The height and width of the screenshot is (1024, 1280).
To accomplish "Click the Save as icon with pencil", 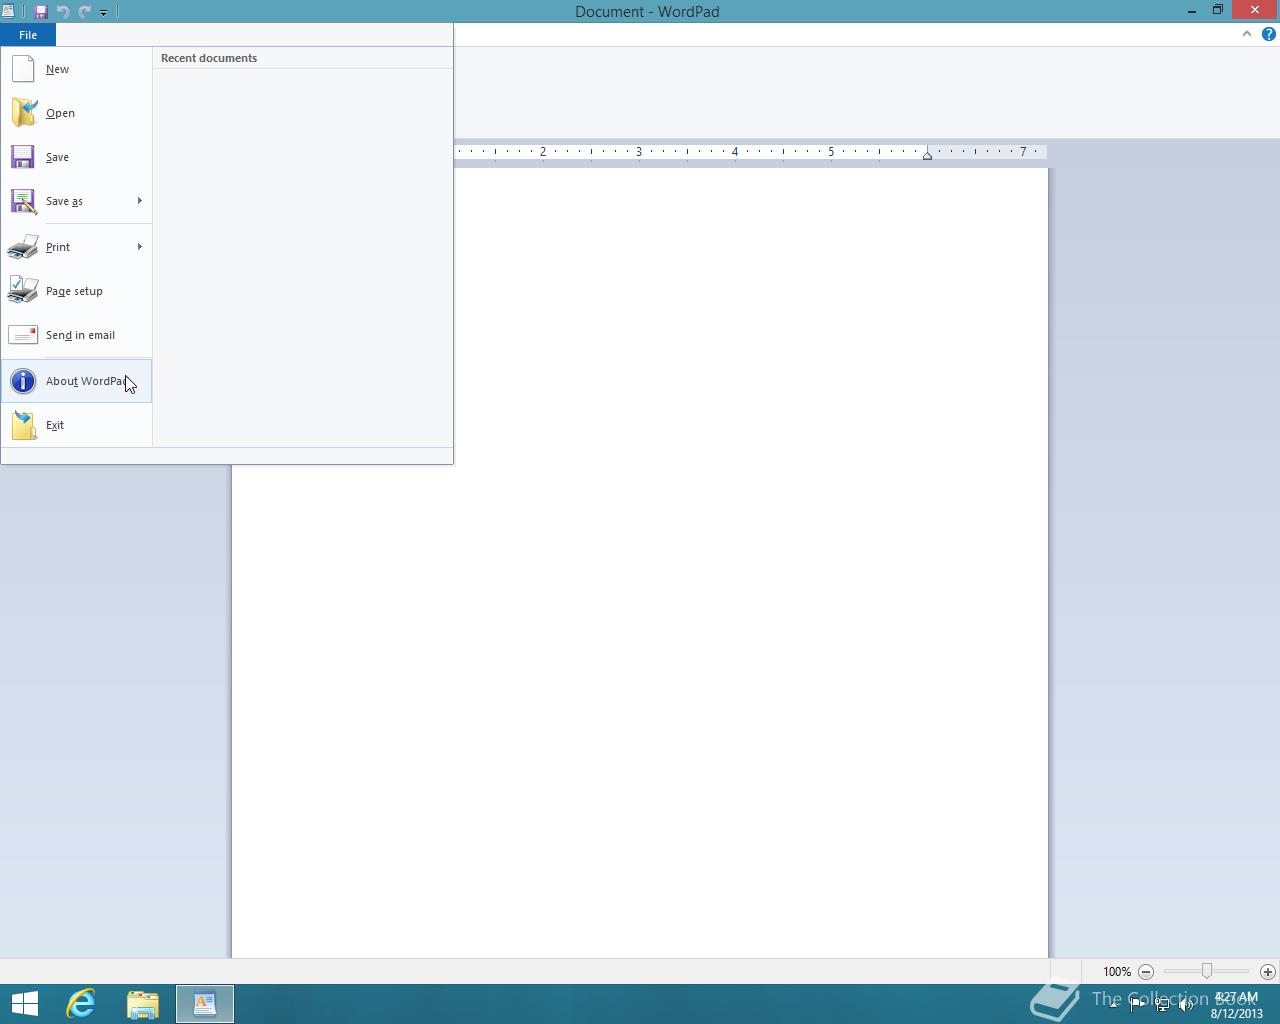I will pyautogui.click(x=23, y=201).
